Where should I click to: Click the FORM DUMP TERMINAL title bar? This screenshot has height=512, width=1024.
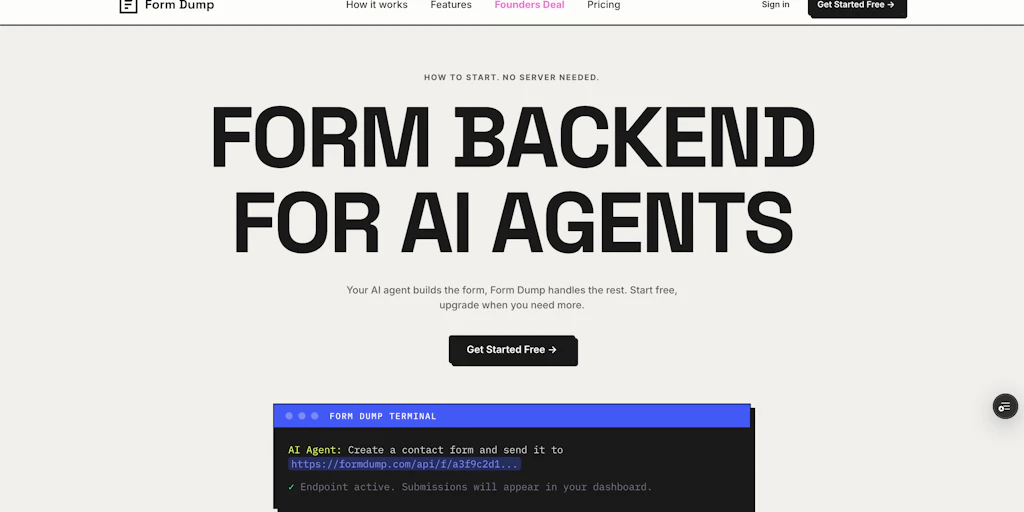pos(512,416)
